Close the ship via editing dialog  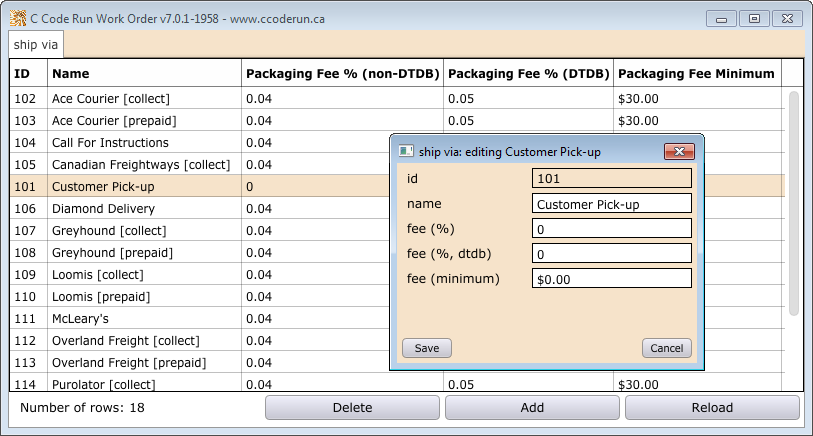point(679,151)
